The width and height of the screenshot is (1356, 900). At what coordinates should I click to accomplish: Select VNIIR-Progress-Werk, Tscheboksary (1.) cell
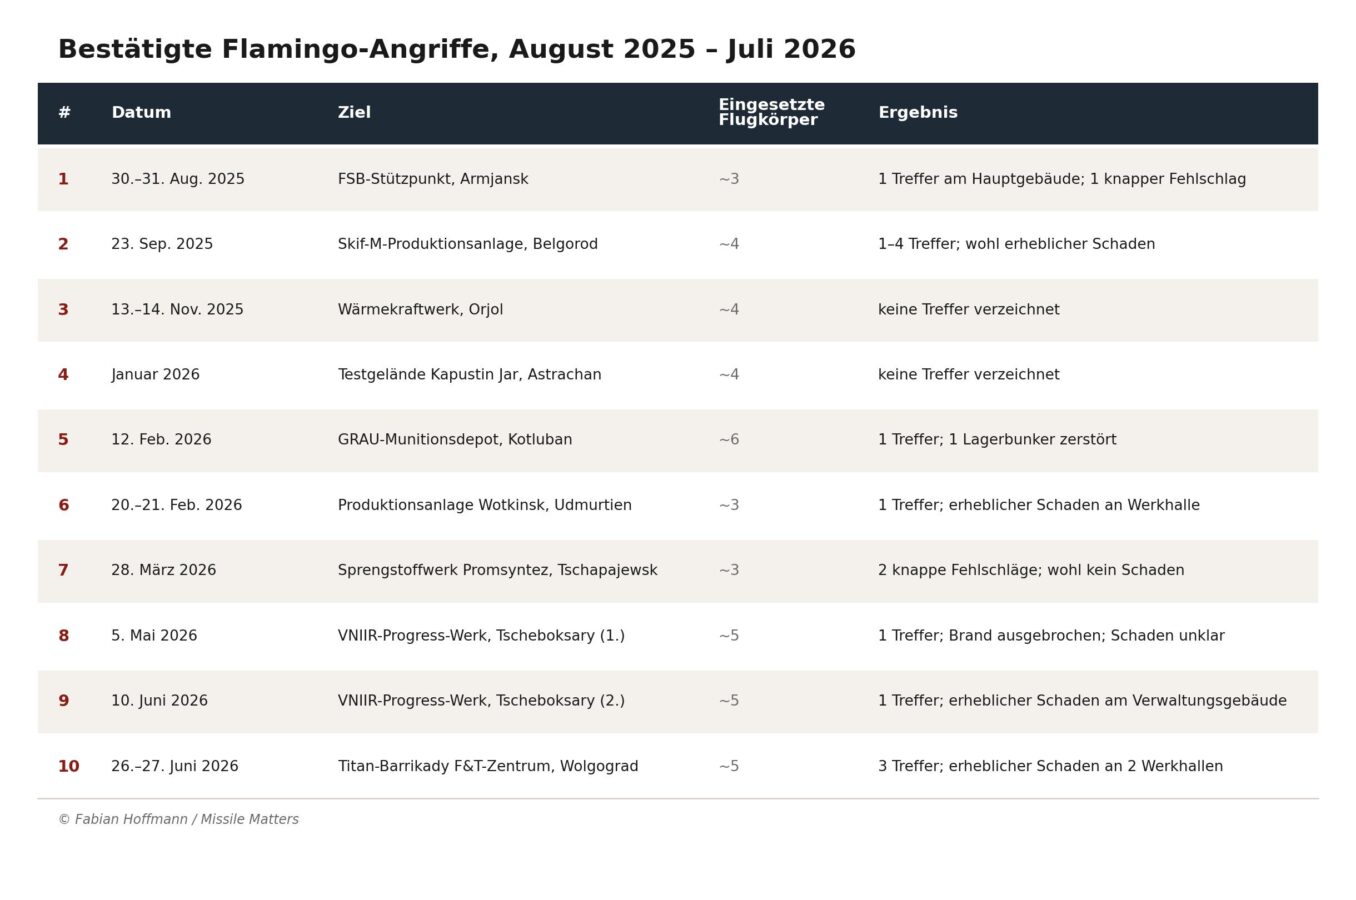point(481,636)
